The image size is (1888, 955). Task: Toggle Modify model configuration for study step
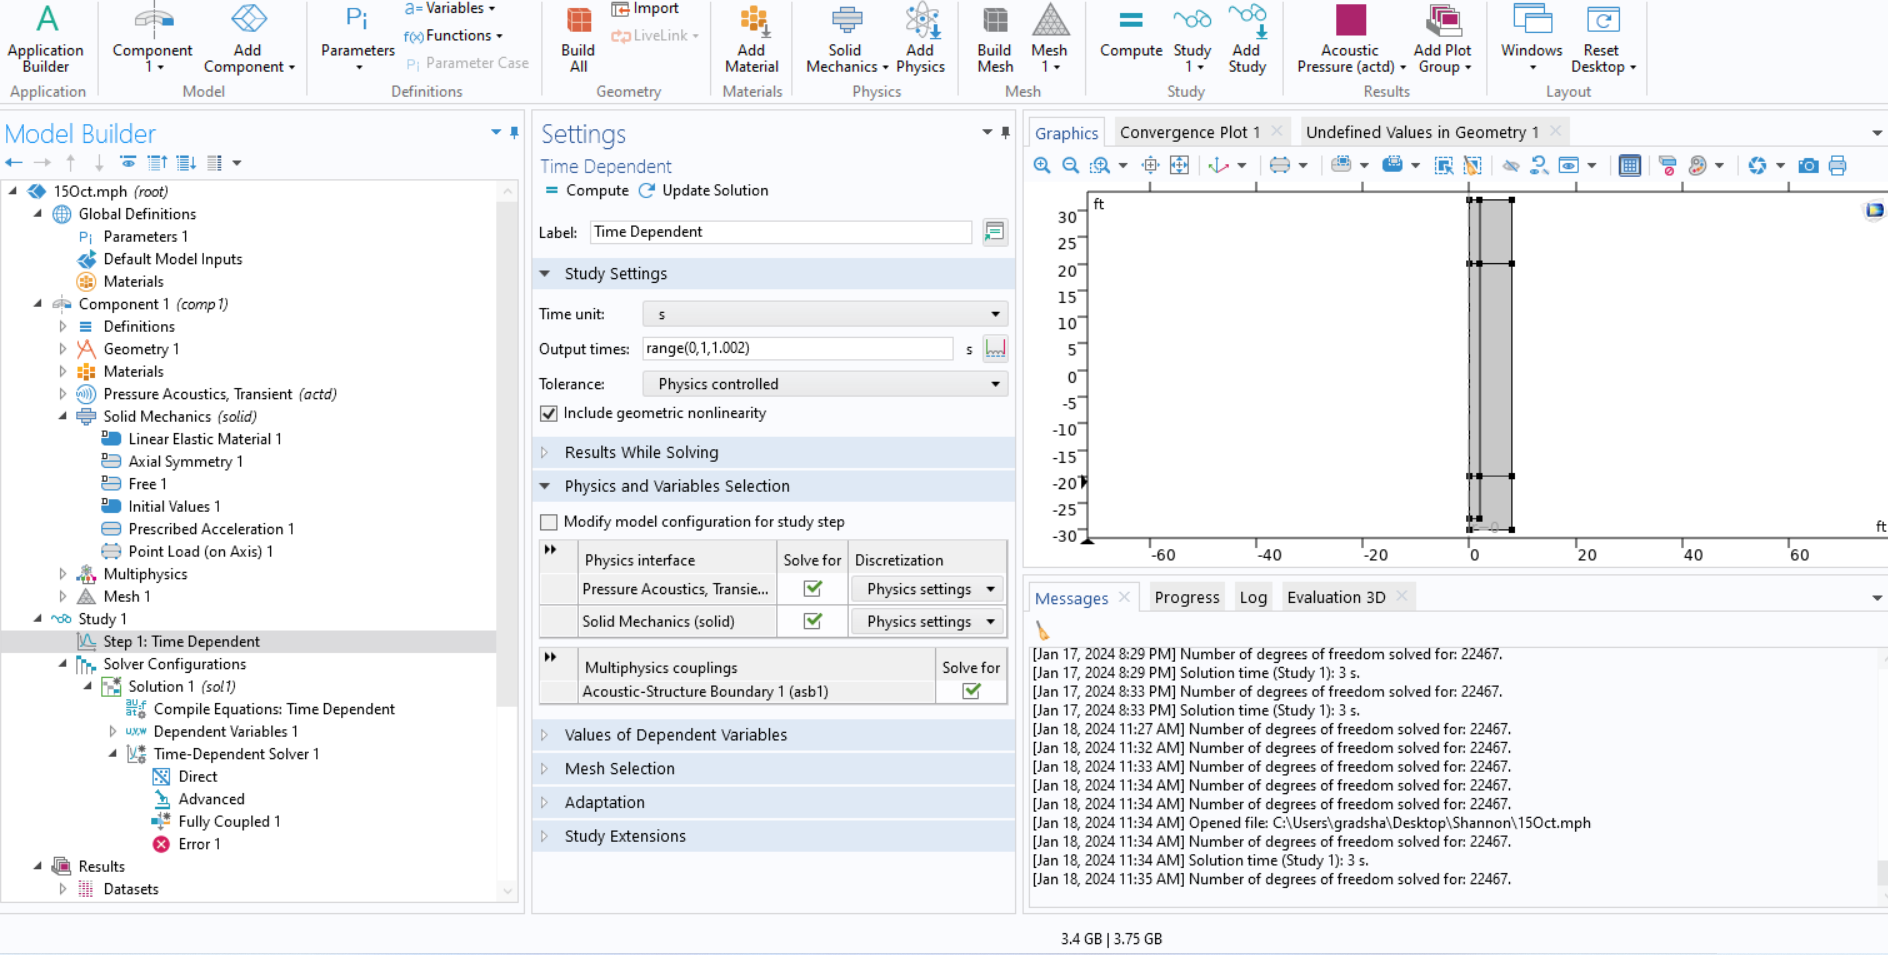[x=548, y=522]
